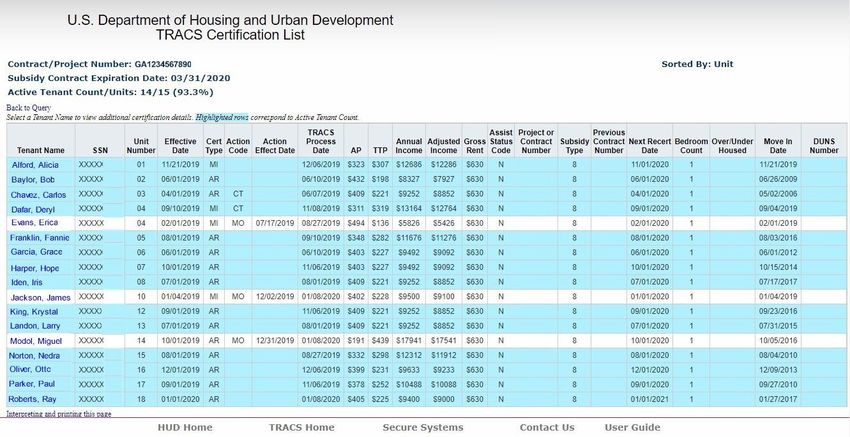Click Action Effect Date 12/31/2019 cell

click(x=275, y=341)
